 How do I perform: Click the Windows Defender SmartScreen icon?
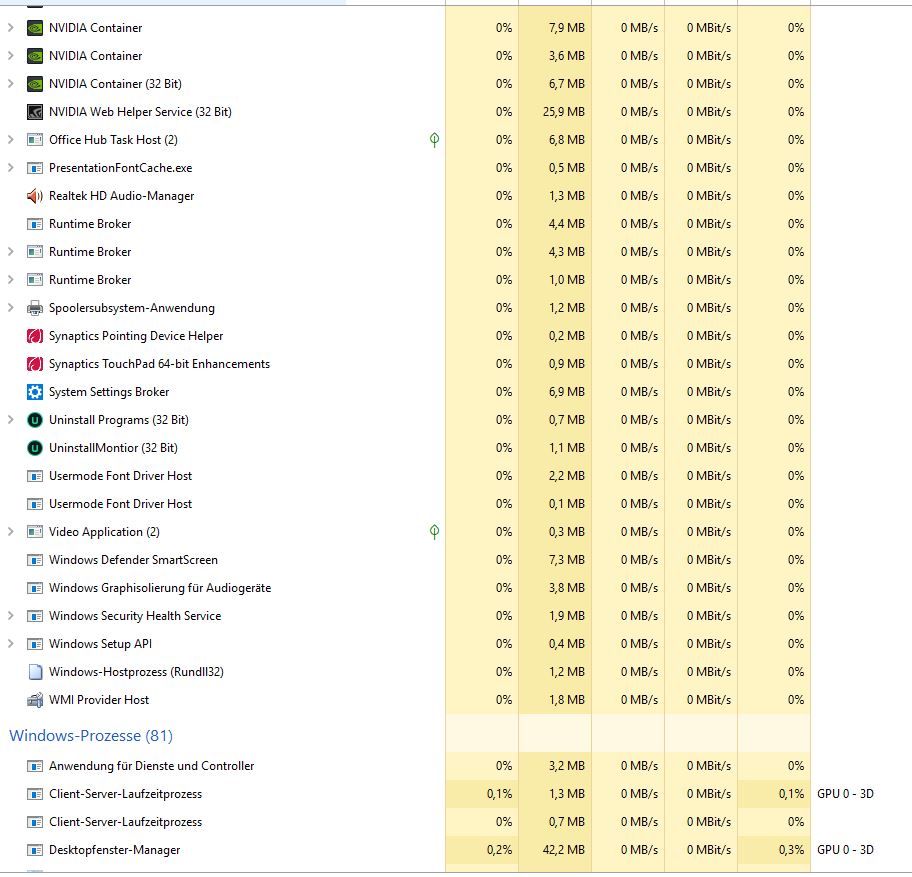(x=35, y=560)
